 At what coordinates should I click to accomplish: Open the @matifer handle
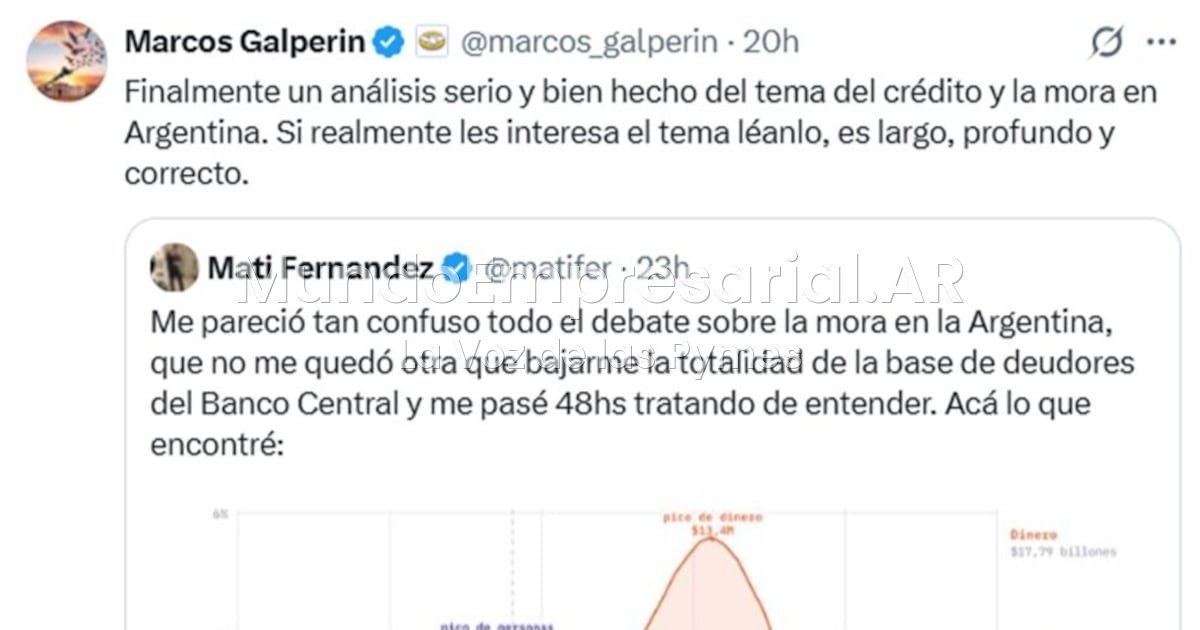click(548, 268)
